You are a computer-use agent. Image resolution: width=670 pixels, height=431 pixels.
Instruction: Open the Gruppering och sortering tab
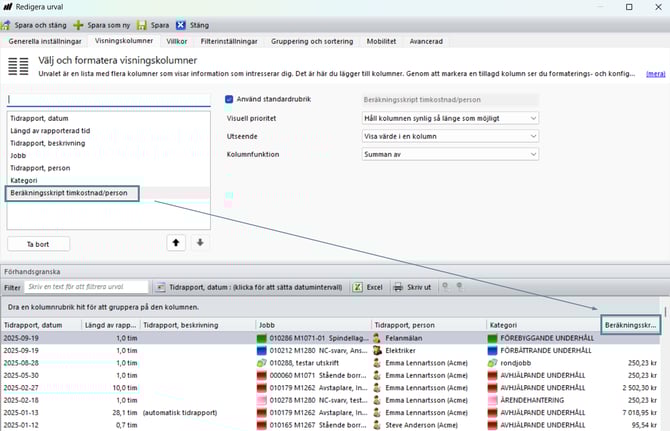[x=312, y=42]
